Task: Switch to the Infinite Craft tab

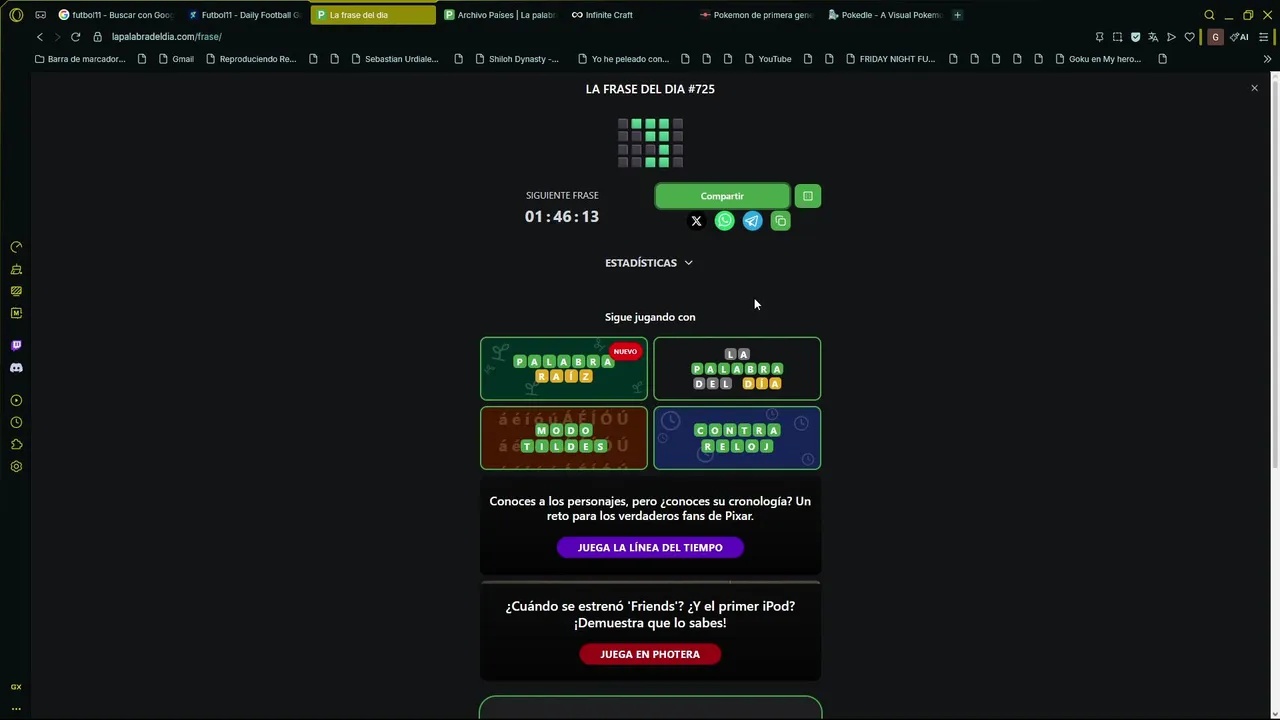Action: click(x=628, y=15)
